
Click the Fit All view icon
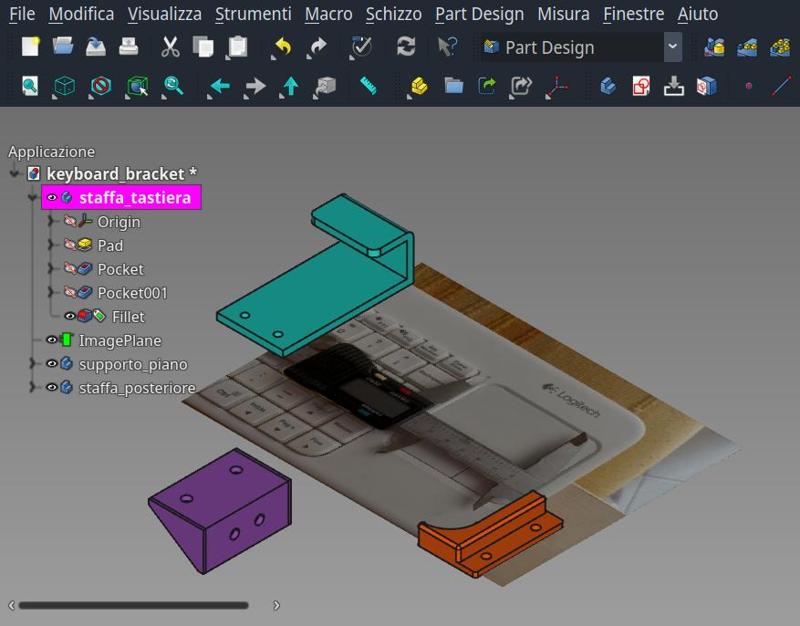[x=30, y=87]
